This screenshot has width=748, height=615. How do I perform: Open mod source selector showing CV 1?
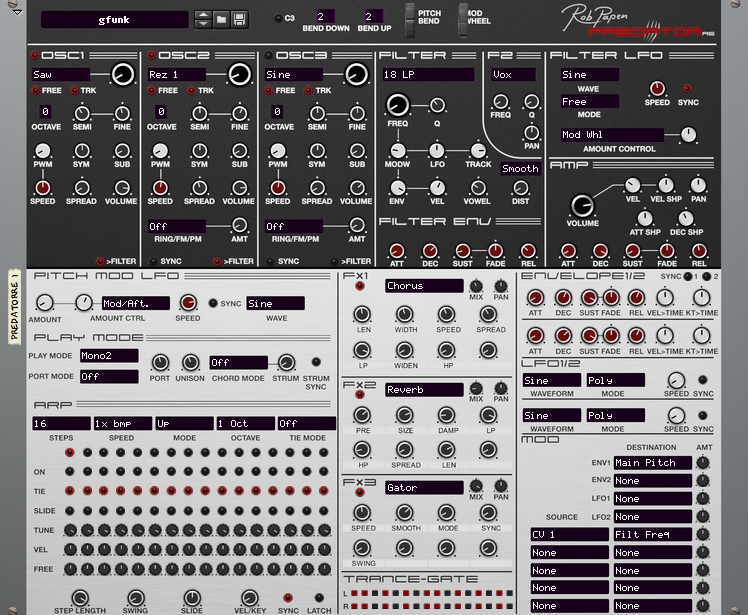pyautogui.click(x=570, y=534)
